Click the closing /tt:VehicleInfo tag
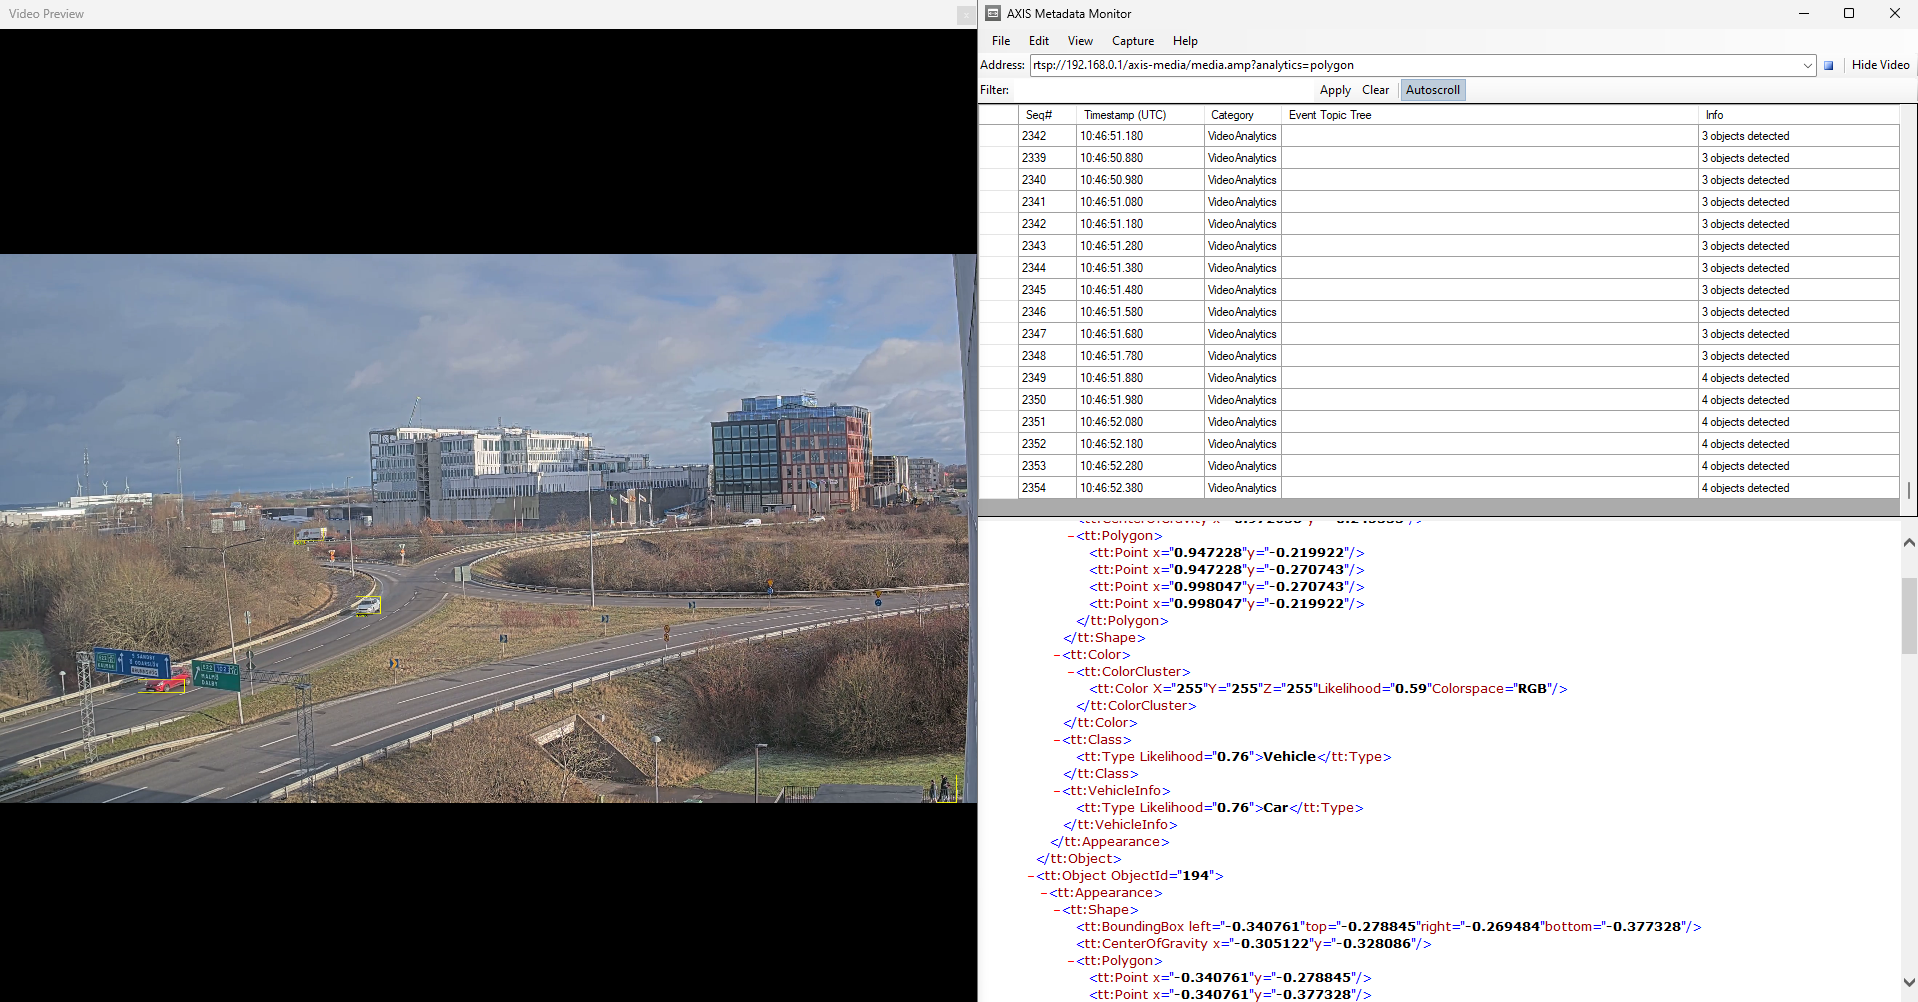 click(x=1120, y=825)
